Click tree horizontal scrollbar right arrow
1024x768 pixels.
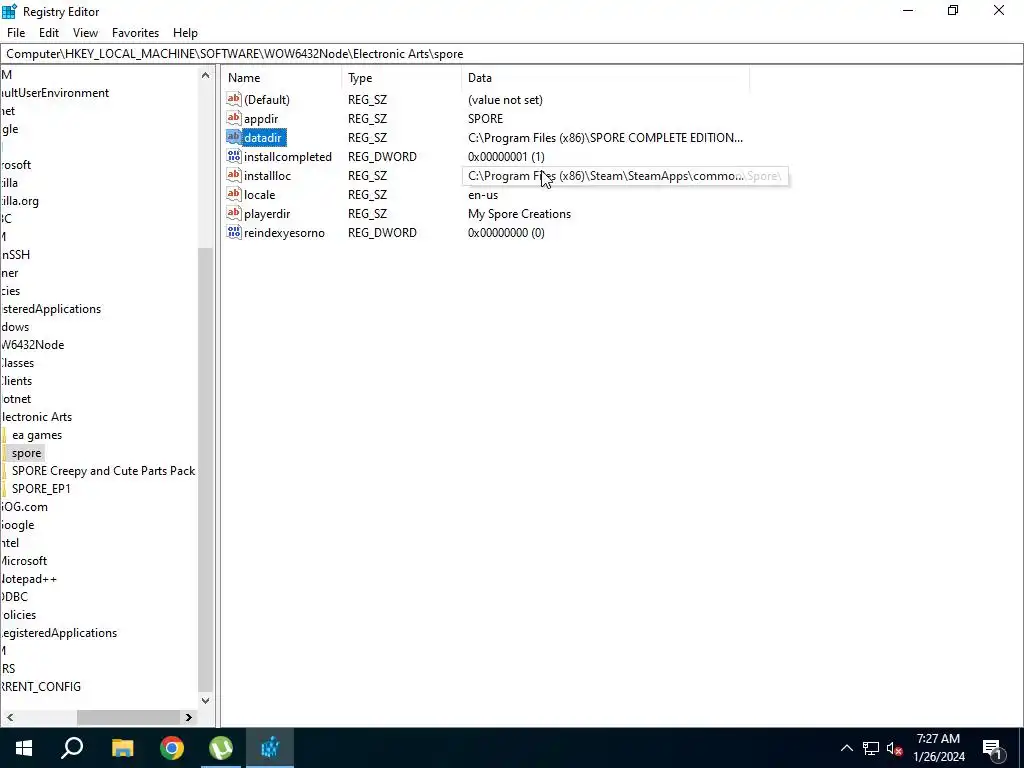189,717
